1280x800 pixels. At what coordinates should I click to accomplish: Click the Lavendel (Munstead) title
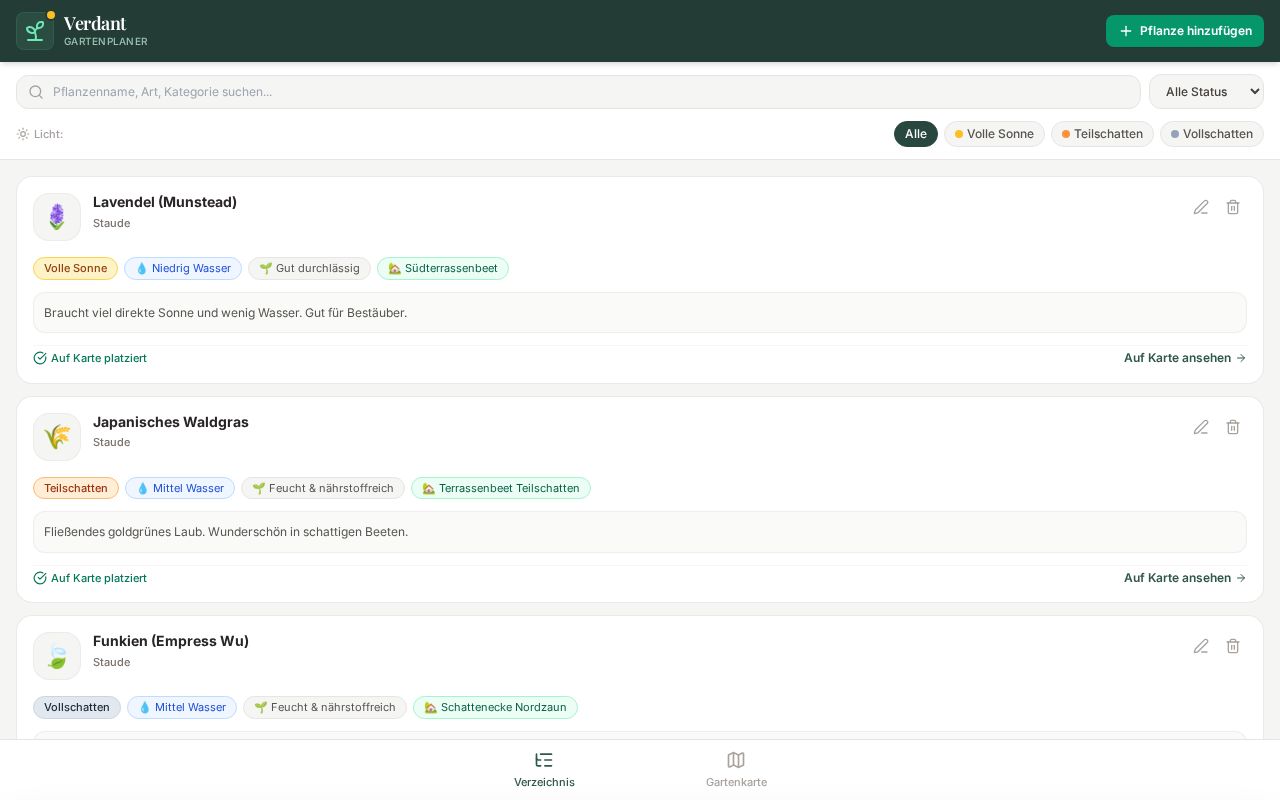click(165, 202)
